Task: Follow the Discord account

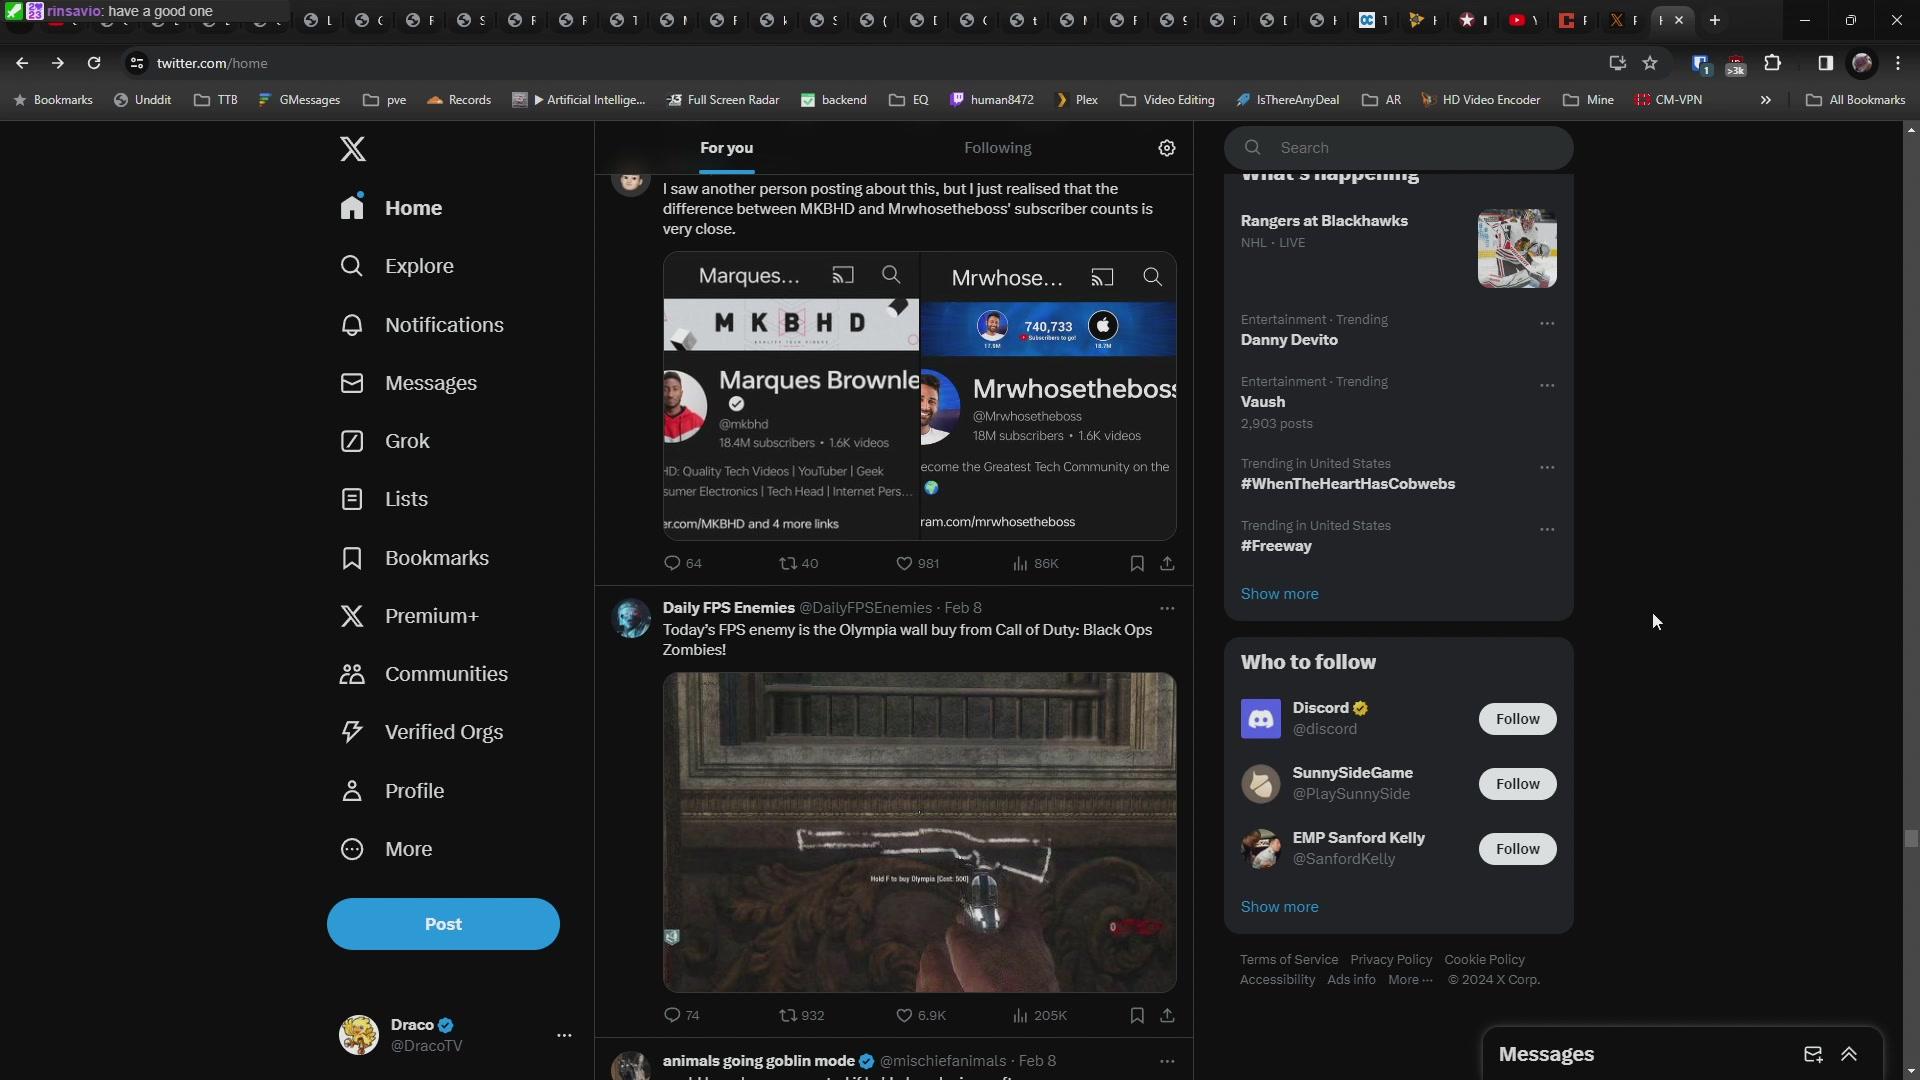Action: pos(1517,719)
